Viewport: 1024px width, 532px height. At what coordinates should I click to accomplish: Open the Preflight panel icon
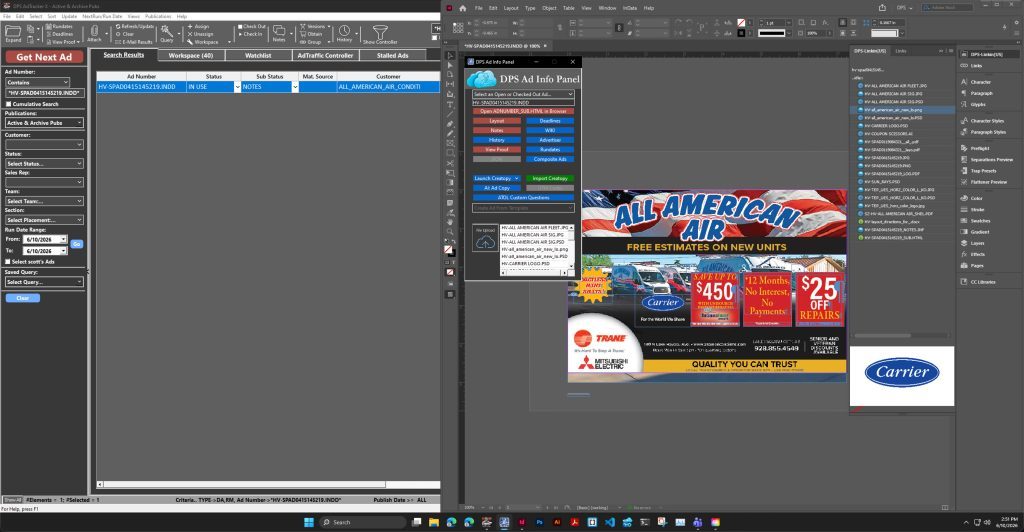(x=964, y=148)
